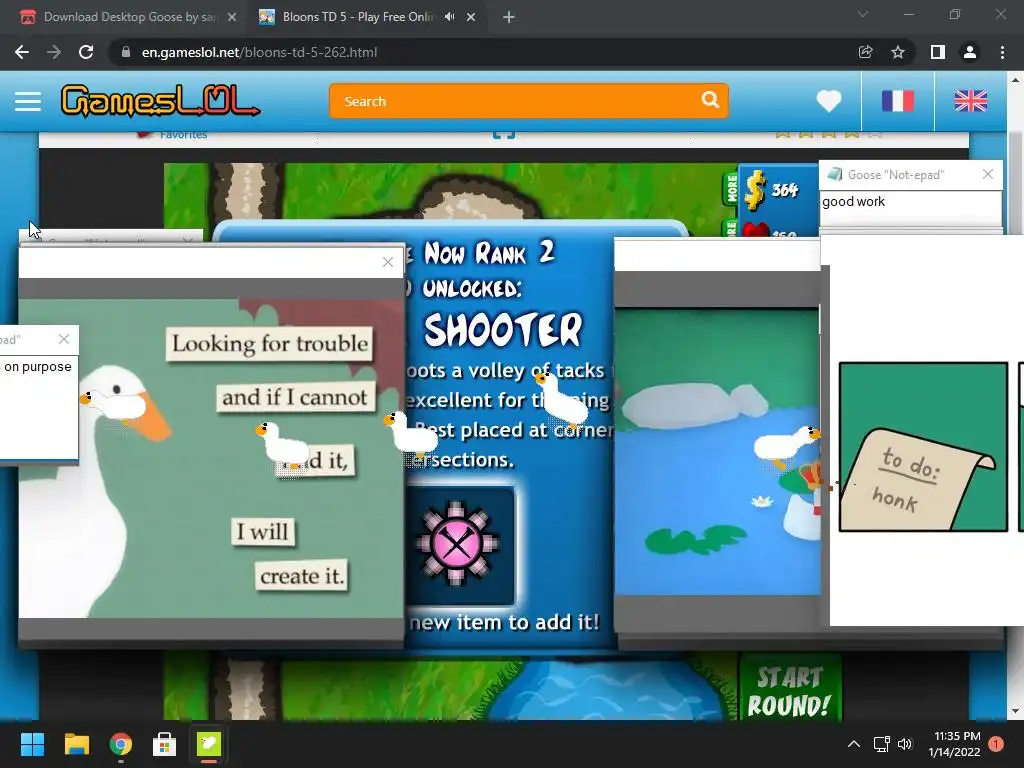This screenshot has width=1024, height=768.
Task: Click the 'good work' notepad text
Action: [x=853, y=202]
